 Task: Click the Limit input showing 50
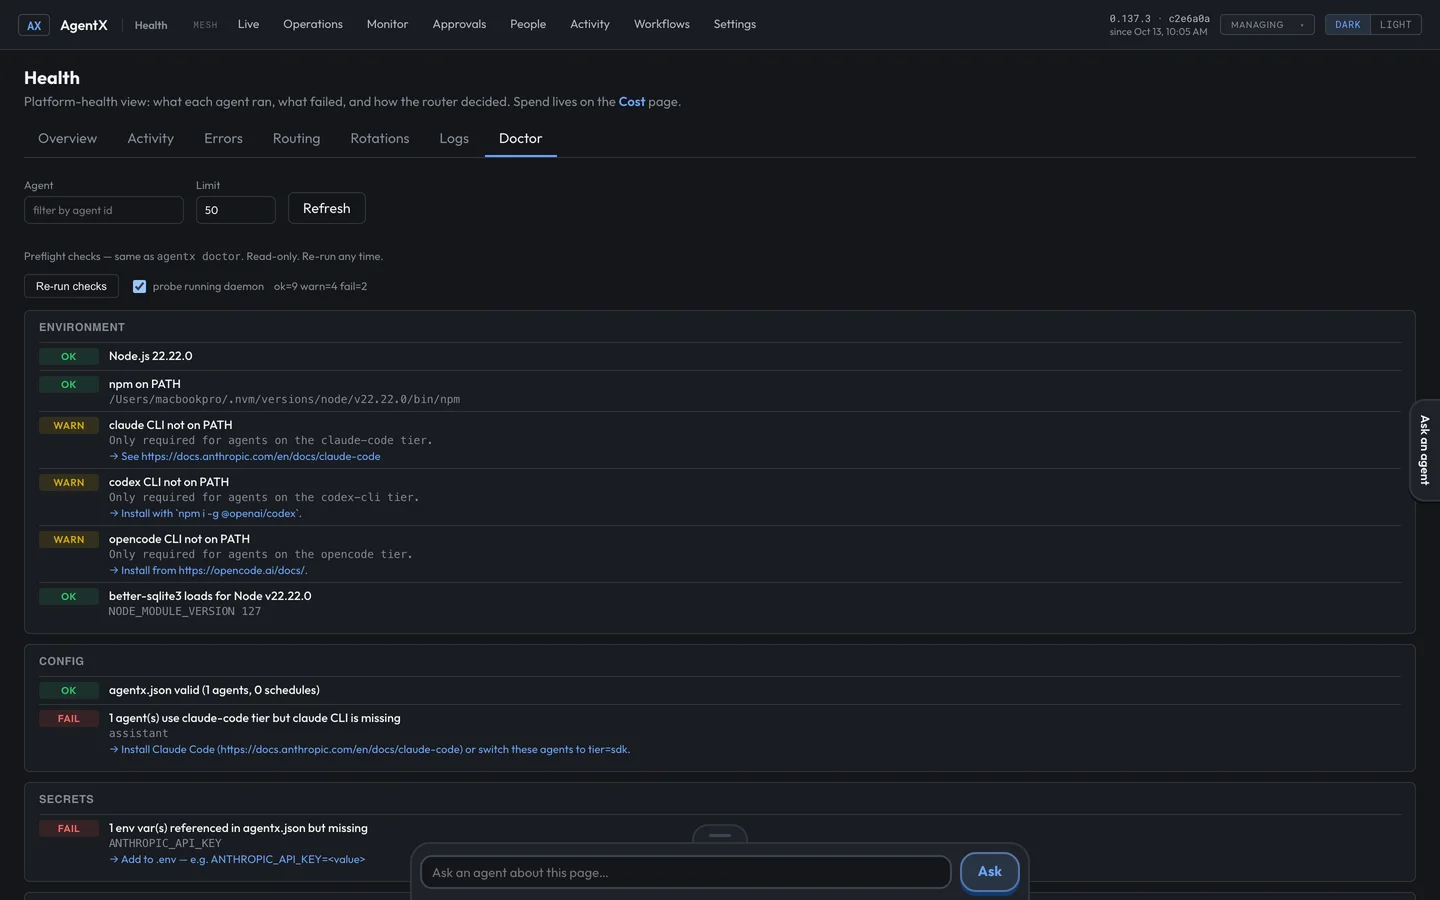(x=236, y=210)
